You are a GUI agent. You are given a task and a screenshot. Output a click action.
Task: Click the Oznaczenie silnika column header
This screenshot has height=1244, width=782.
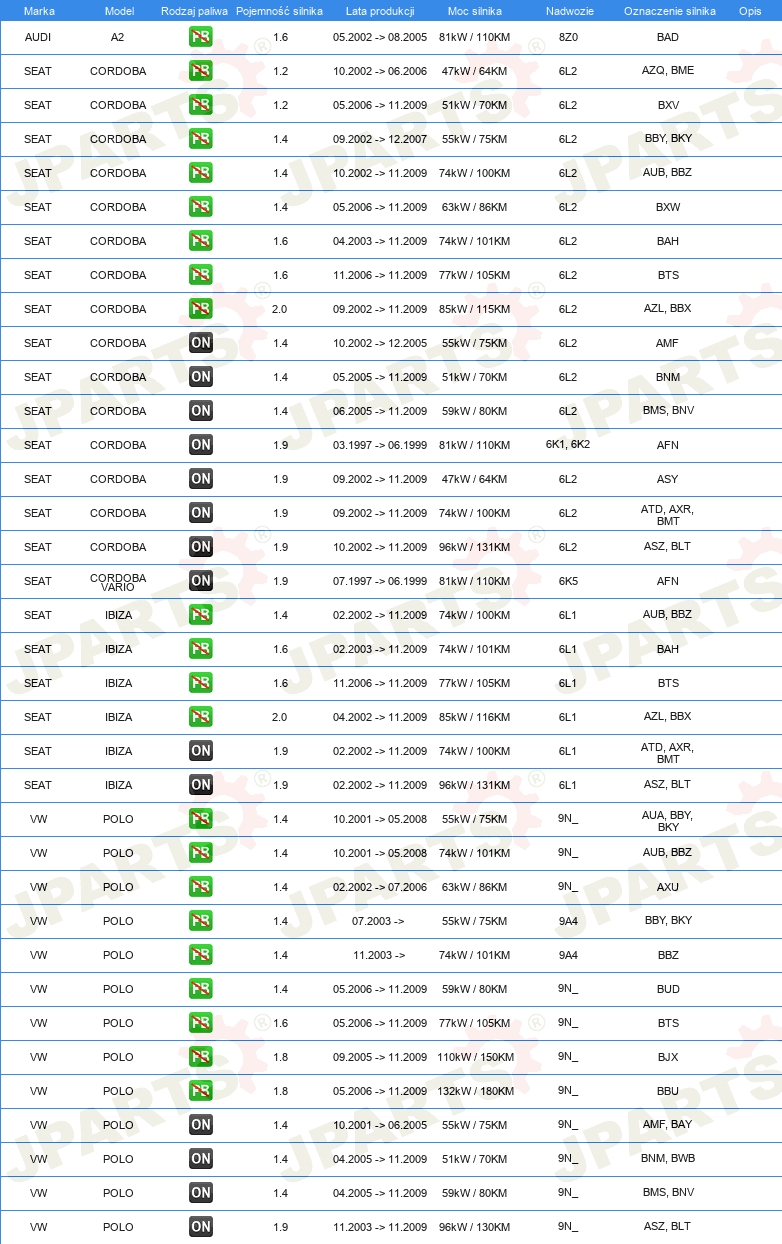(x=669, y=11)
